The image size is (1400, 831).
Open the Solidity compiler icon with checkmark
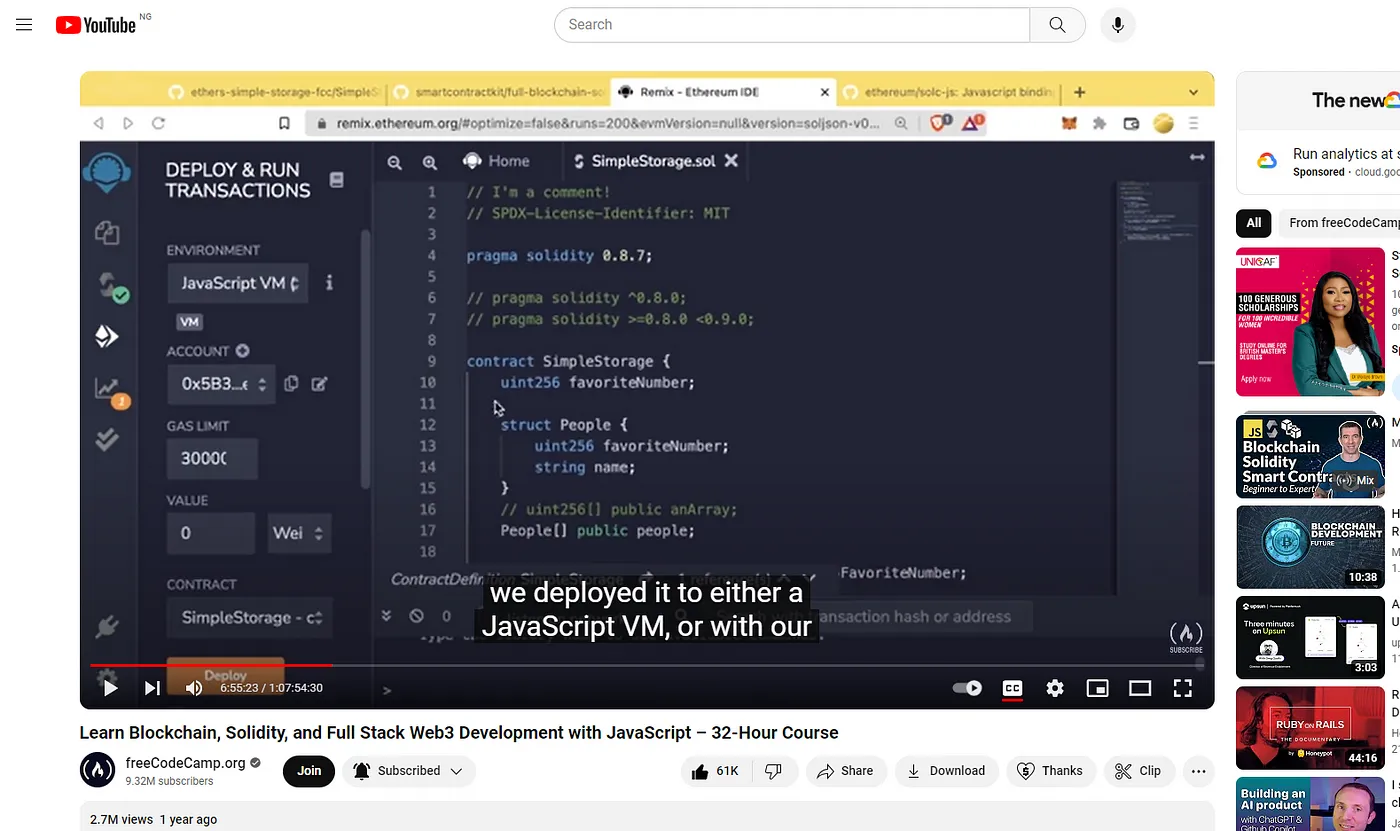tap(112, 288)
